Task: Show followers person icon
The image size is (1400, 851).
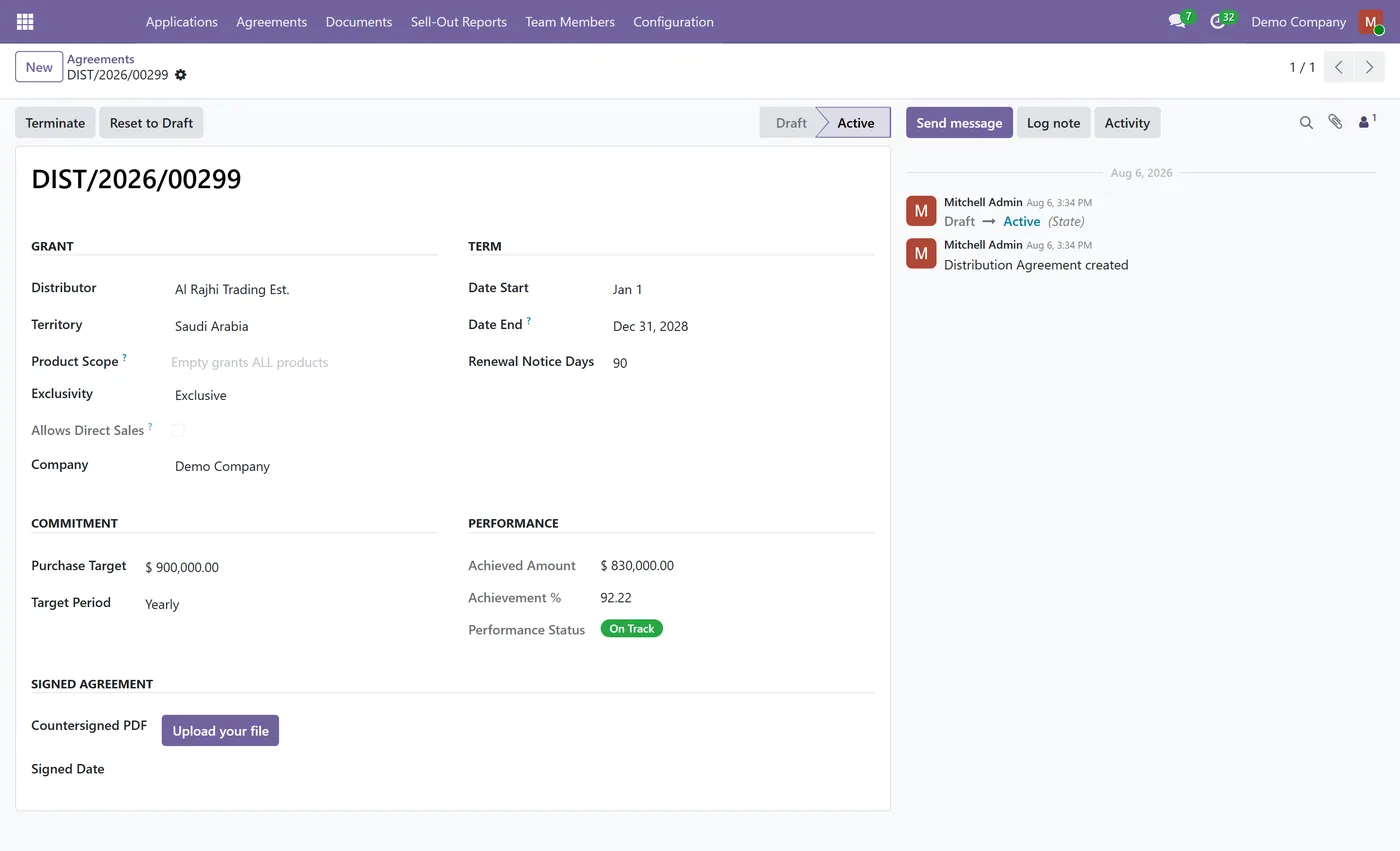Action: [x=1366, y=121]
